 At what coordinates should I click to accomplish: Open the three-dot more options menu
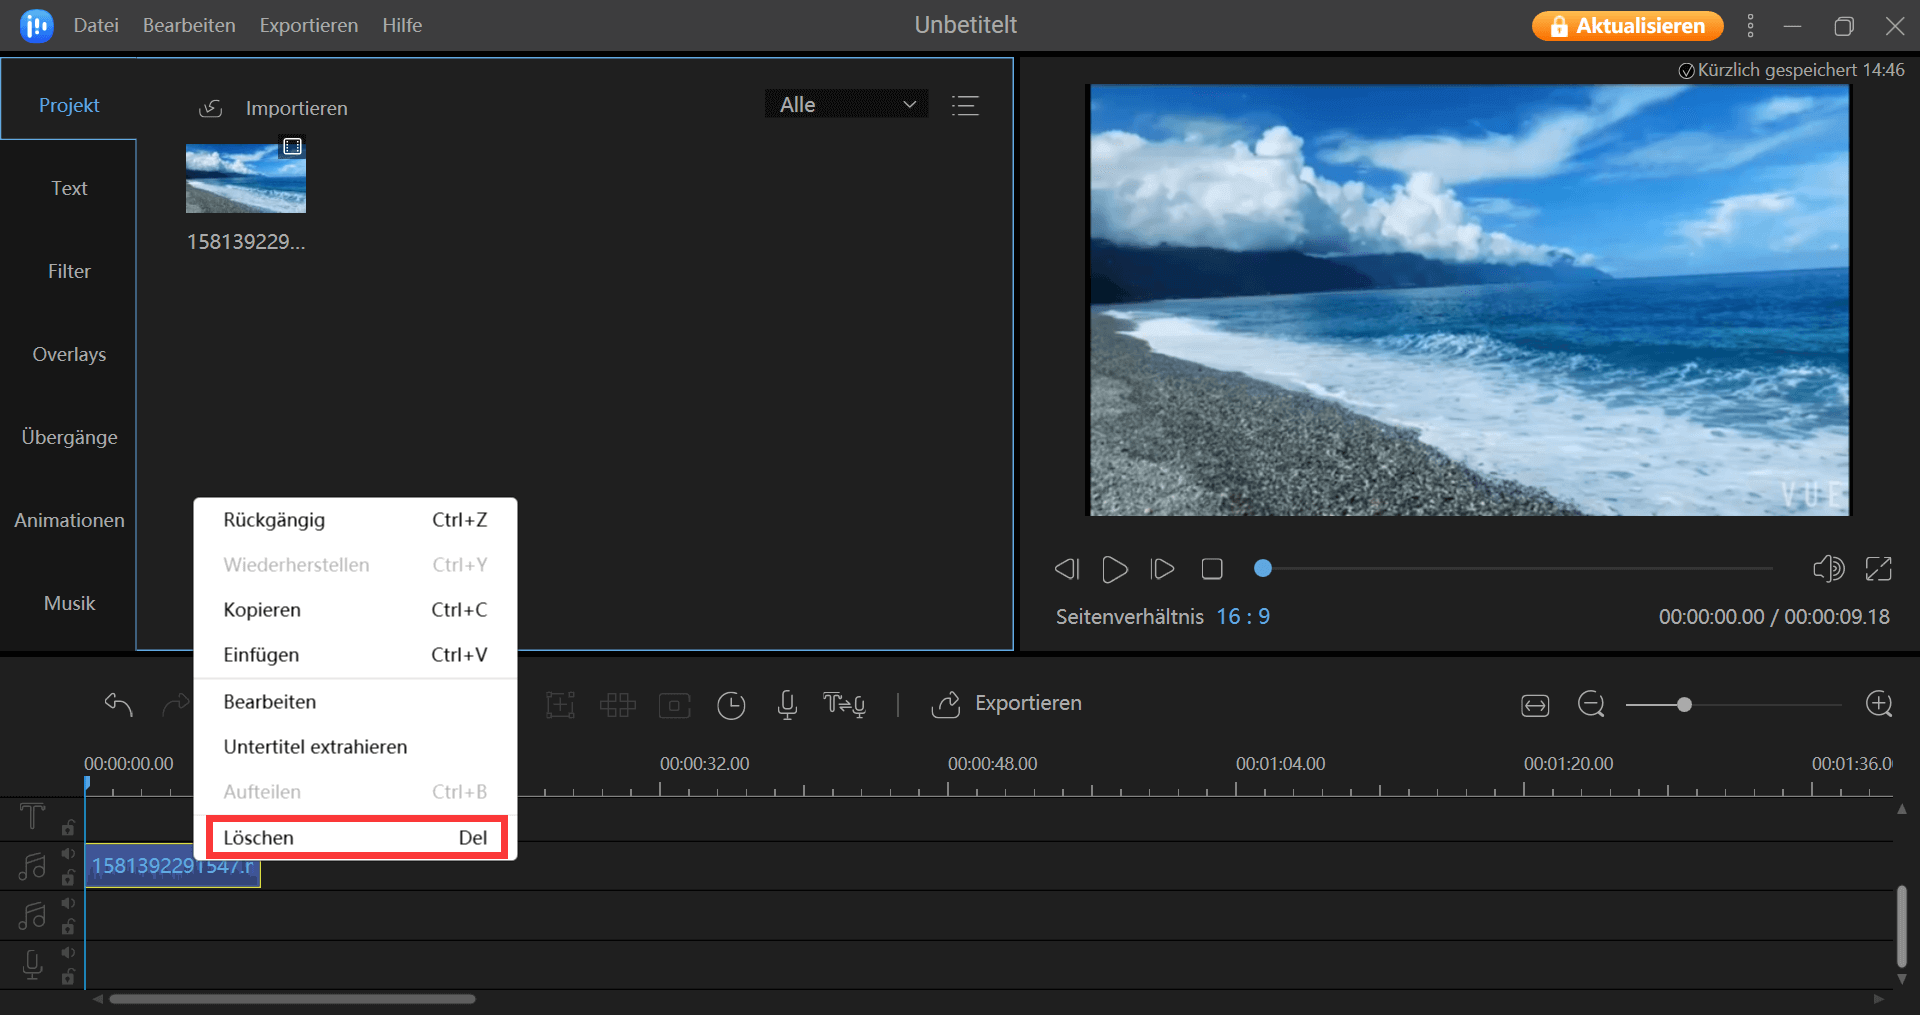(x=1750, y=26)
